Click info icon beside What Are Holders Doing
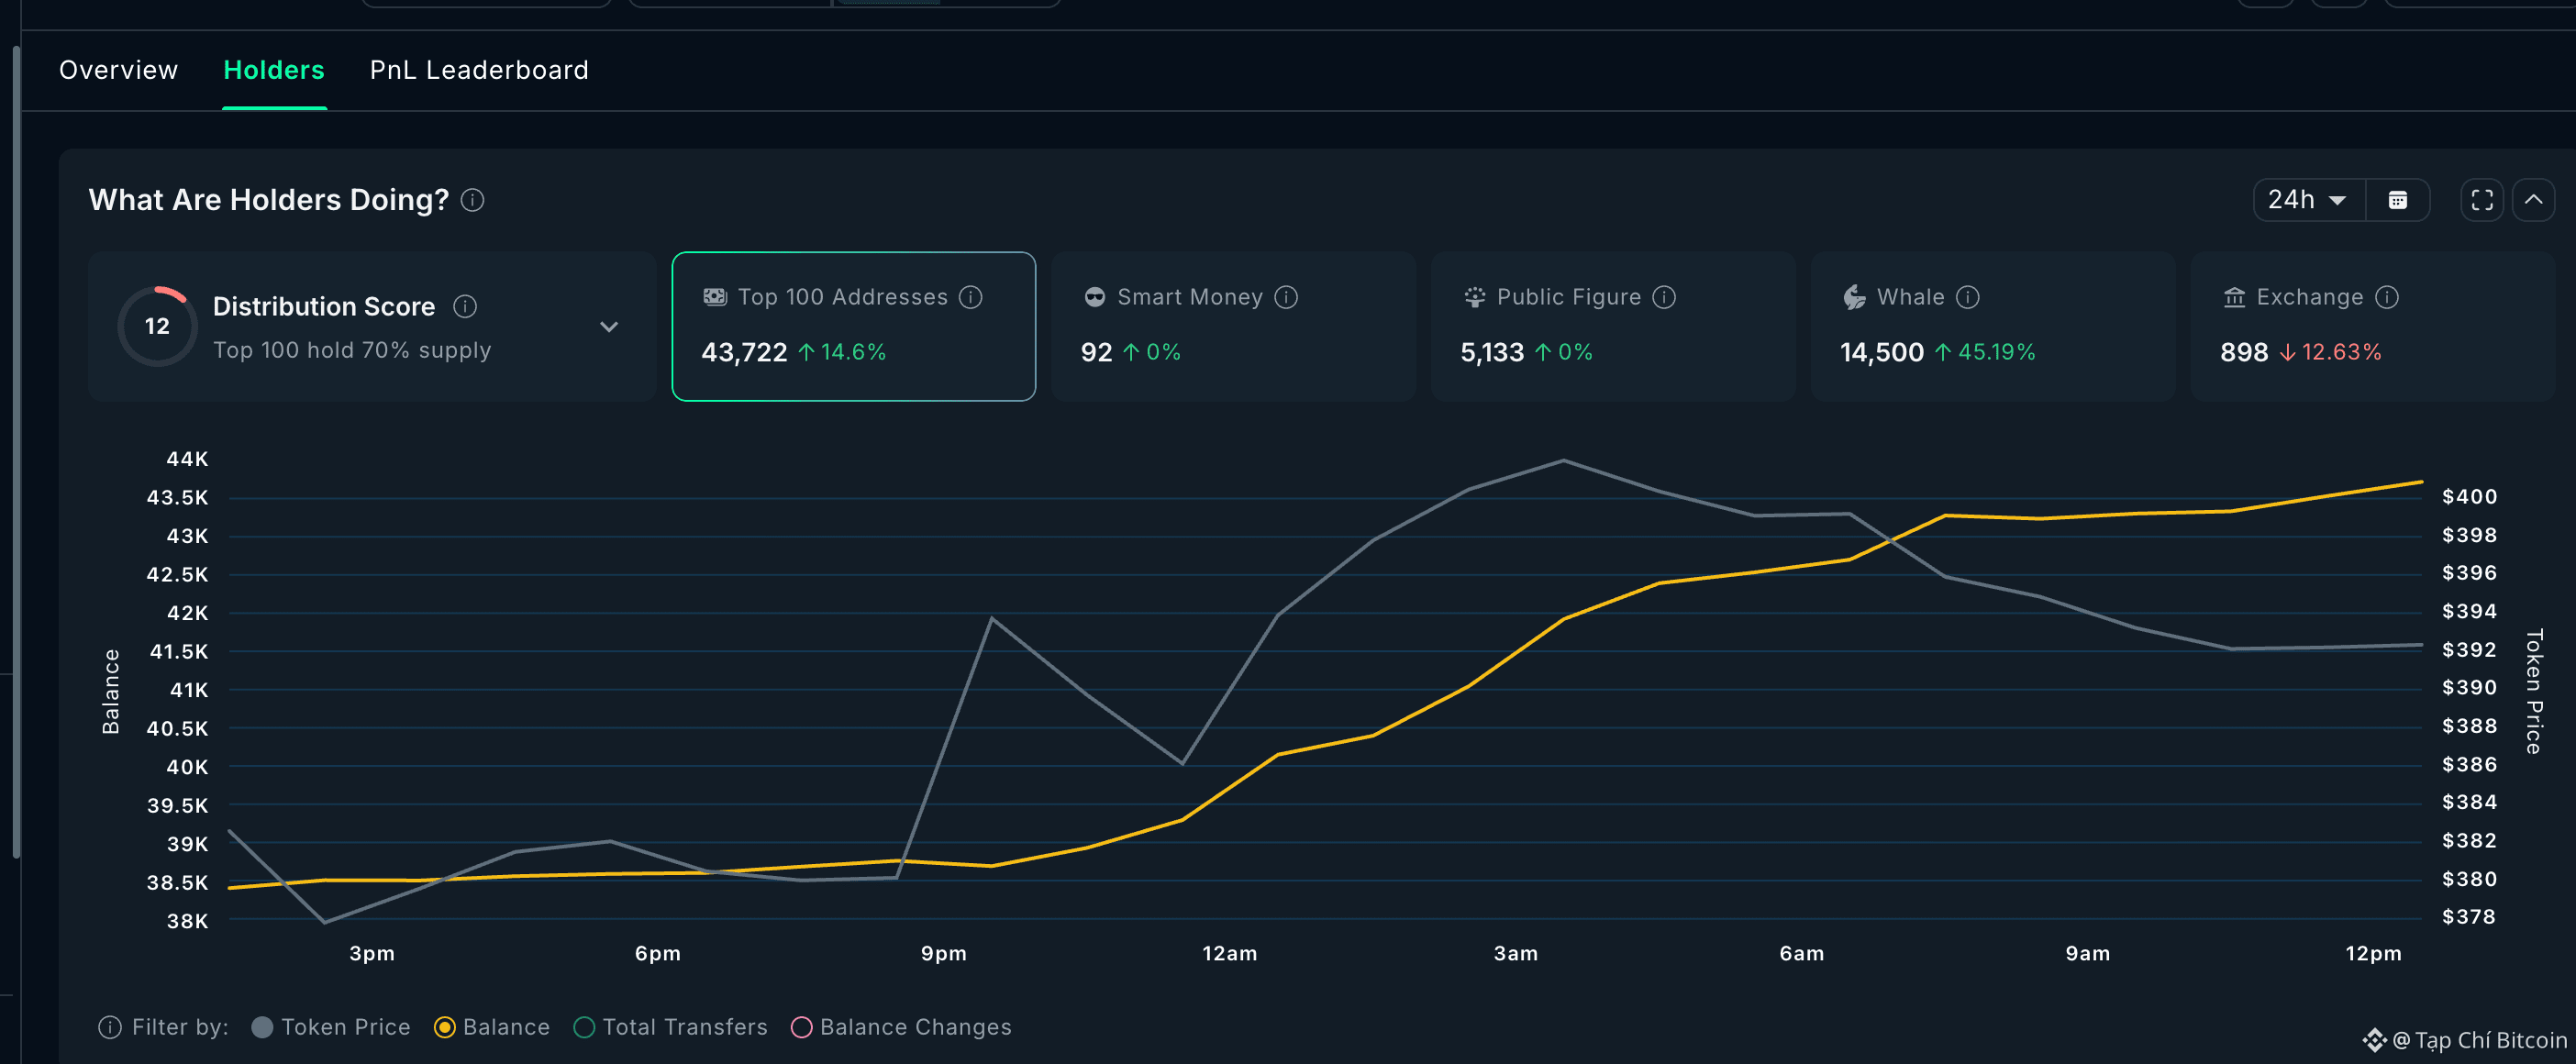 [472, 201]
